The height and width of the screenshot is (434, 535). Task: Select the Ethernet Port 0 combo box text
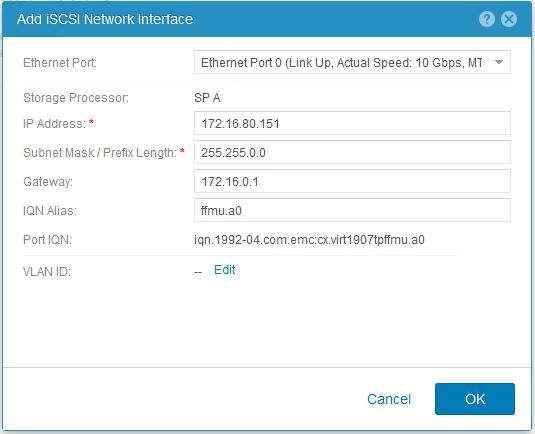tap(342, 63)
